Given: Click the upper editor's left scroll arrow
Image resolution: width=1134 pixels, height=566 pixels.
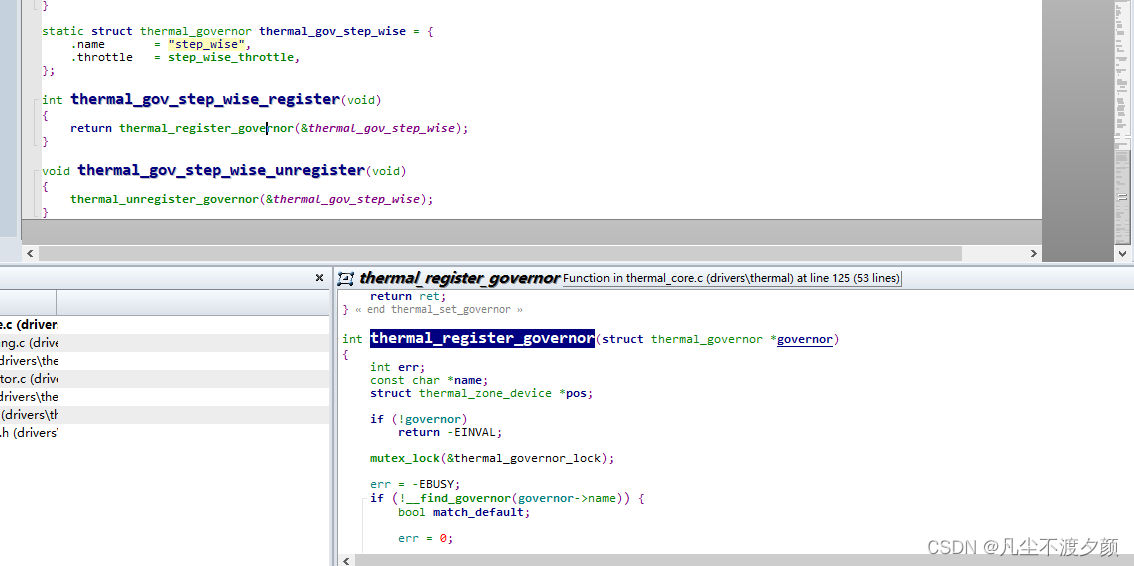Looking at the screenshot, I should [x=30, y=254].
